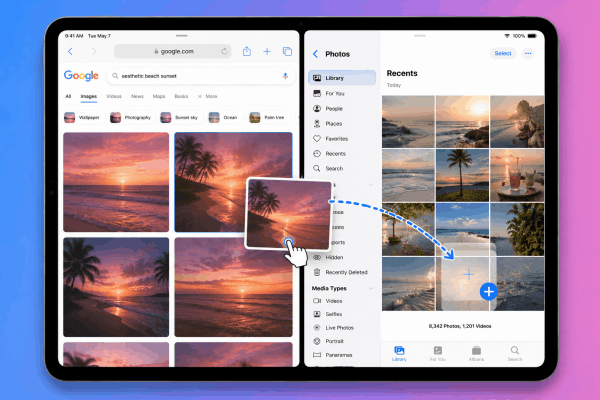Go forward in Safari browser
The height and width of the screenshot is (400, 600).
point(94,51)
